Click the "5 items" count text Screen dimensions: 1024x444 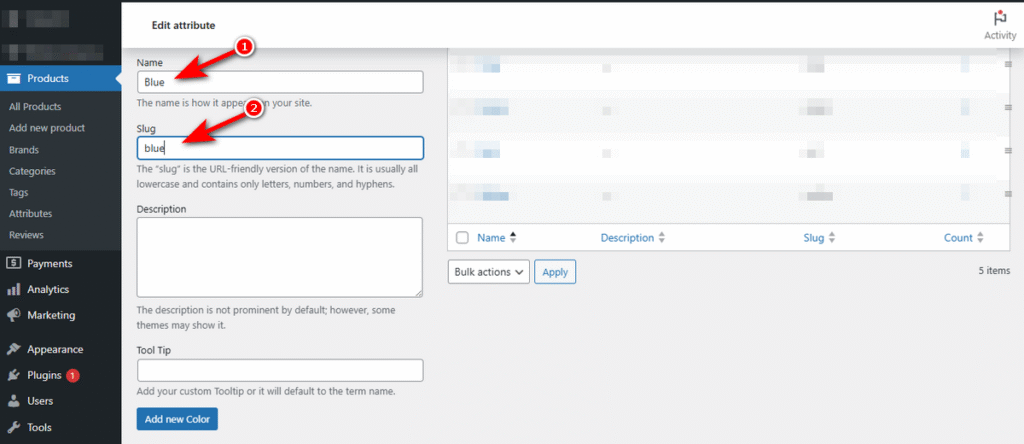(994, 270)
